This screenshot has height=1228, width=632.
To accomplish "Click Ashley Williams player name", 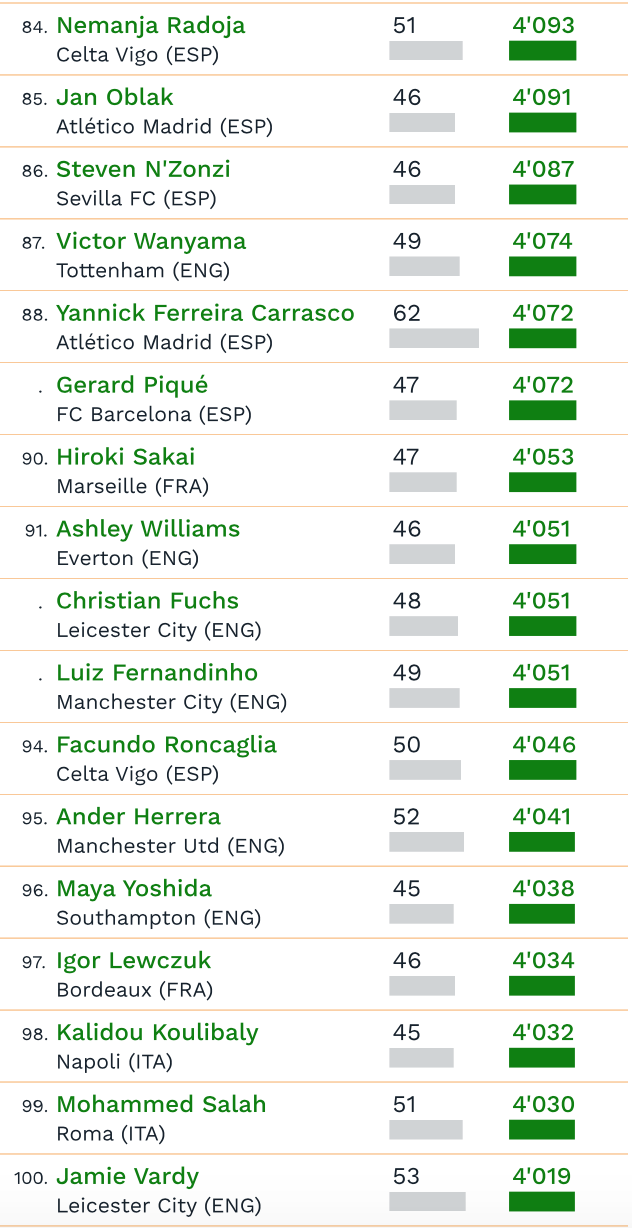I will tap(148, 530).
